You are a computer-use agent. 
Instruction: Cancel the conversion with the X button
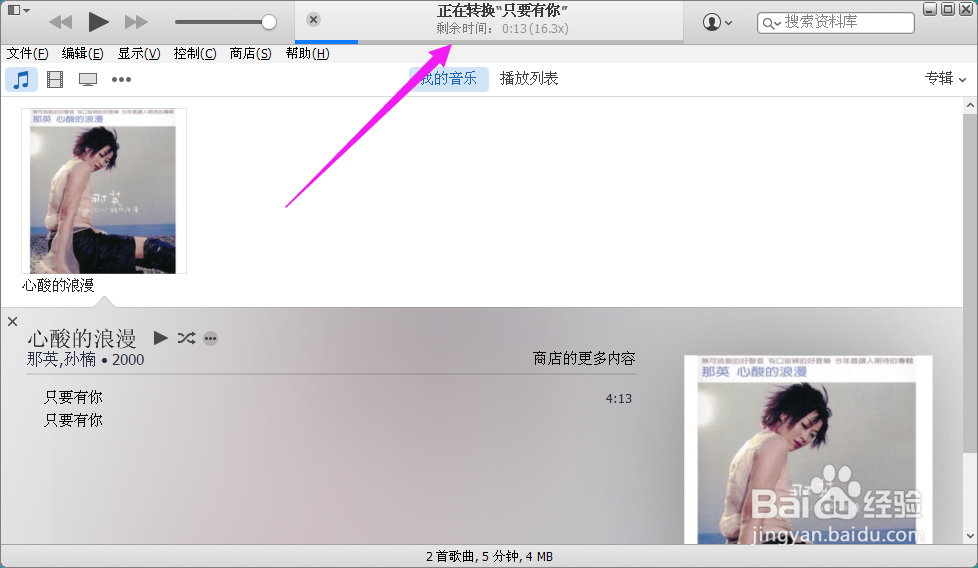(x=314, y=20)
